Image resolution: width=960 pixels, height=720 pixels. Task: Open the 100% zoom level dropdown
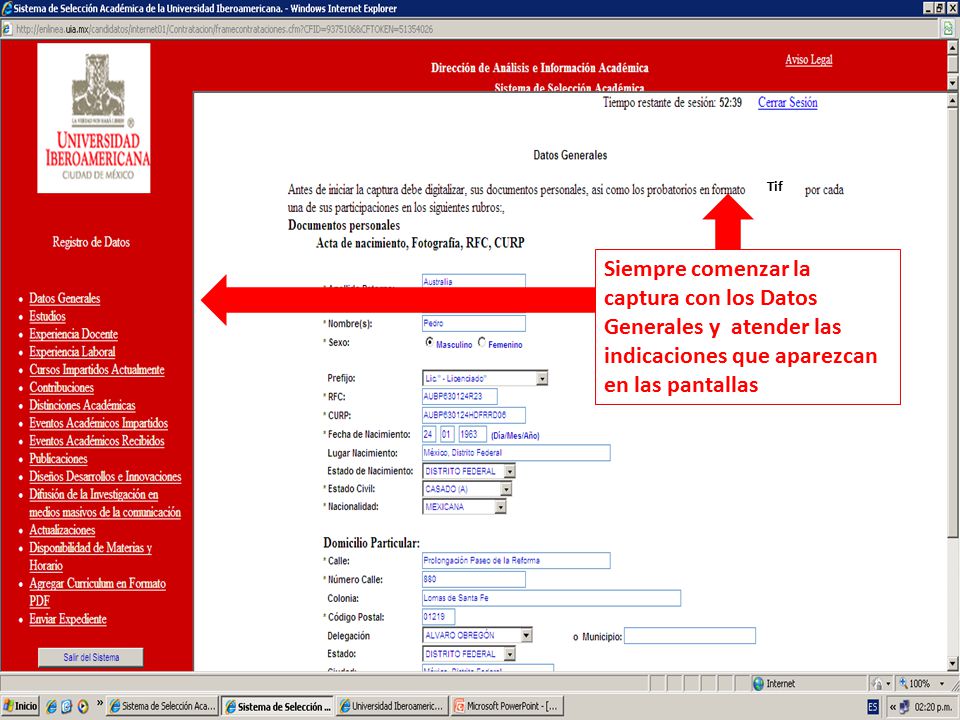click(x=942, y=683)
